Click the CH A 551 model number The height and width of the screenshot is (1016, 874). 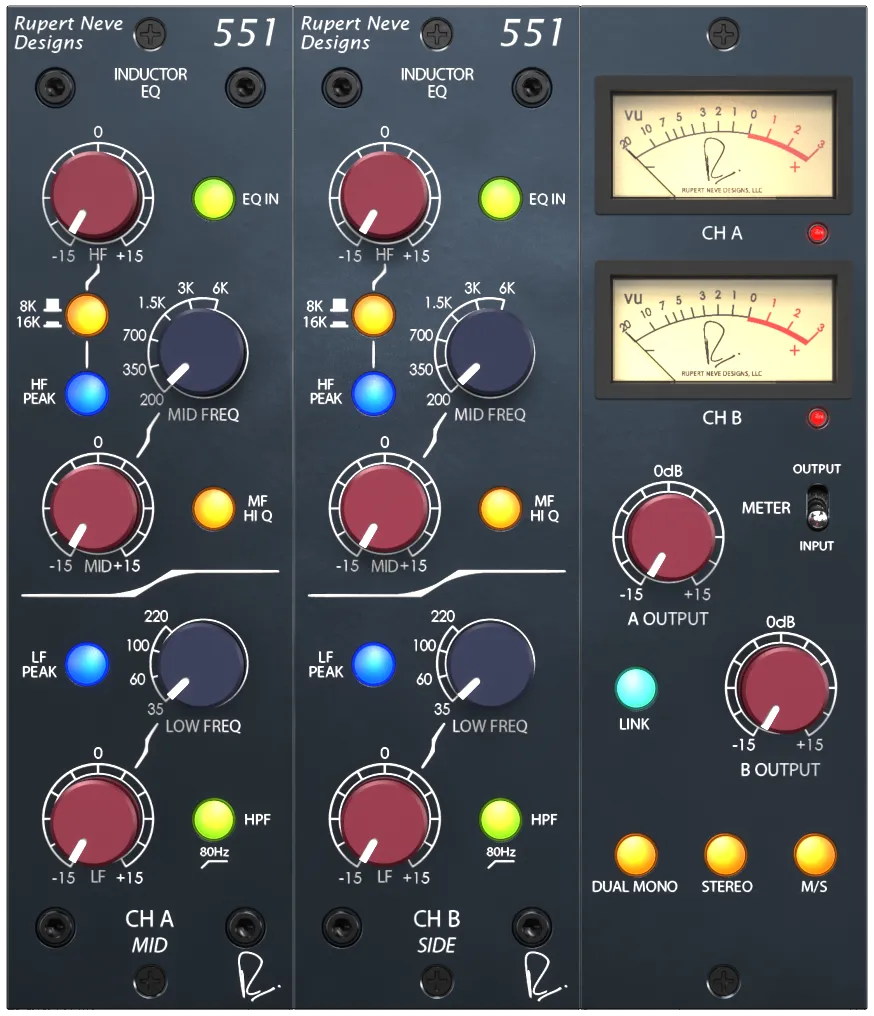pyautogui.click(x=246, y=33)
